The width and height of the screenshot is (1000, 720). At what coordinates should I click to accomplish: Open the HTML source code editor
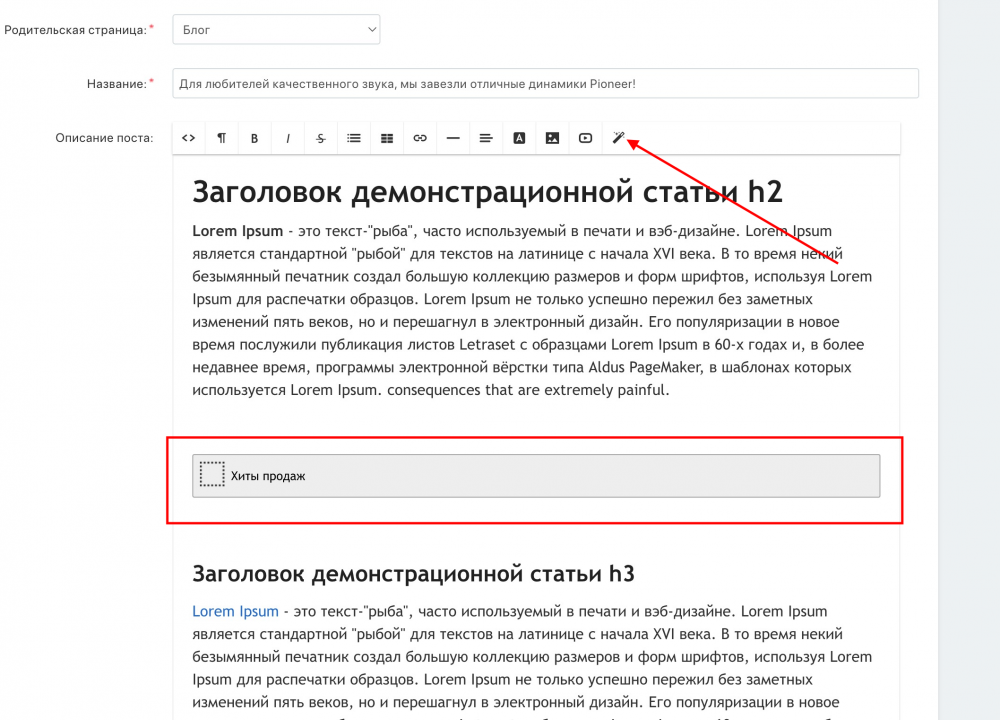[188, 138]
